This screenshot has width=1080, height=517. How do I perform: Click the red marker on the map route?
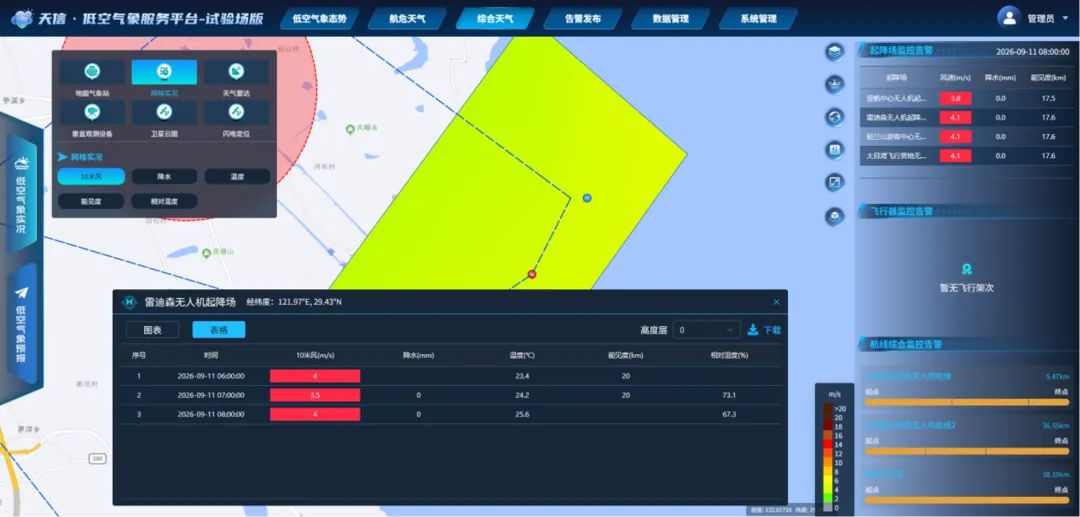tap(532, 274)
